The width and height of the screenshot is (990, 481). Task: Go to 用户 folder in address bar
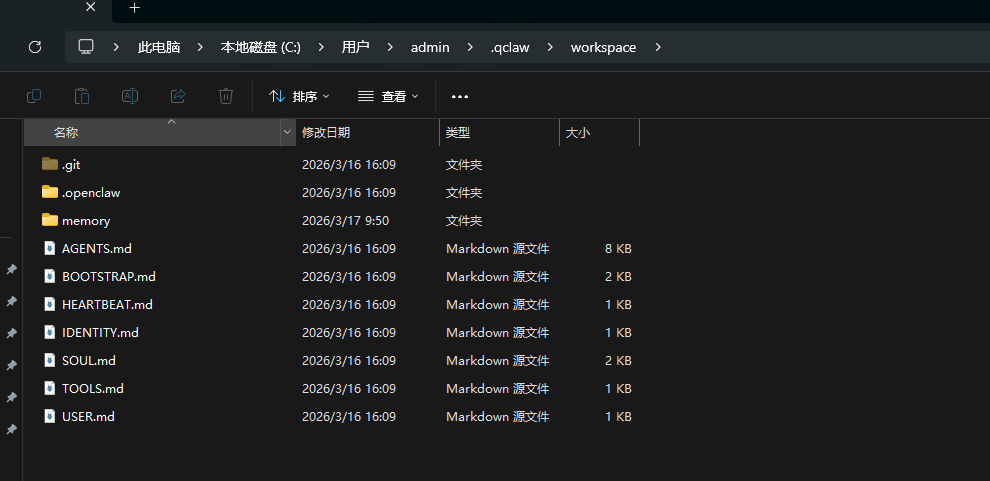point(355,47)
